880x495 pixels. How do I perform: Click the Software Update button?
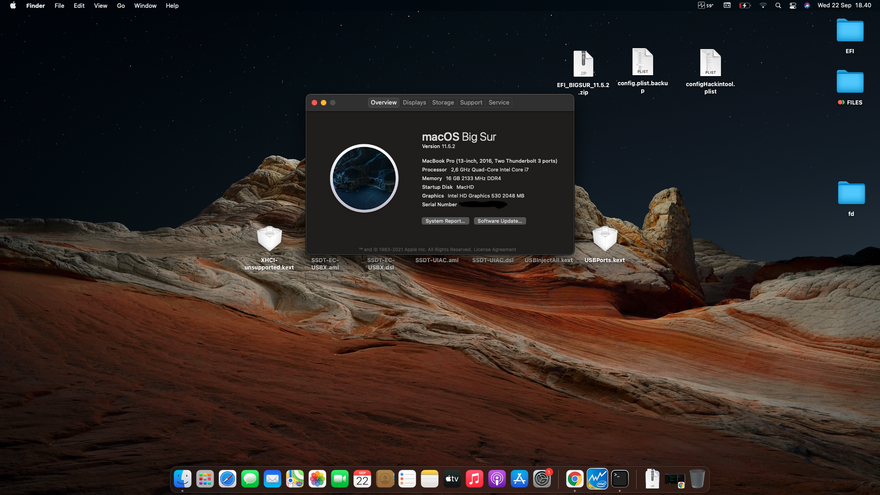(499, 221)
